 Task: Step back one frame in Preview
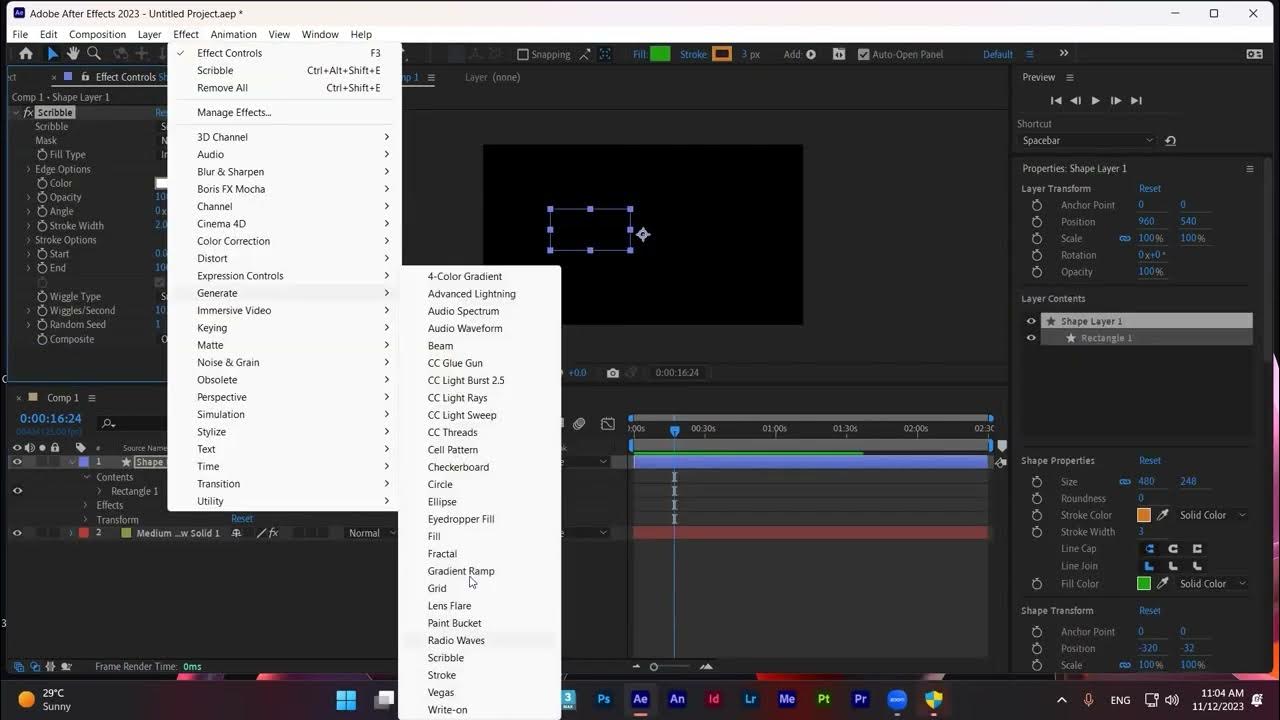[1076, 101]
